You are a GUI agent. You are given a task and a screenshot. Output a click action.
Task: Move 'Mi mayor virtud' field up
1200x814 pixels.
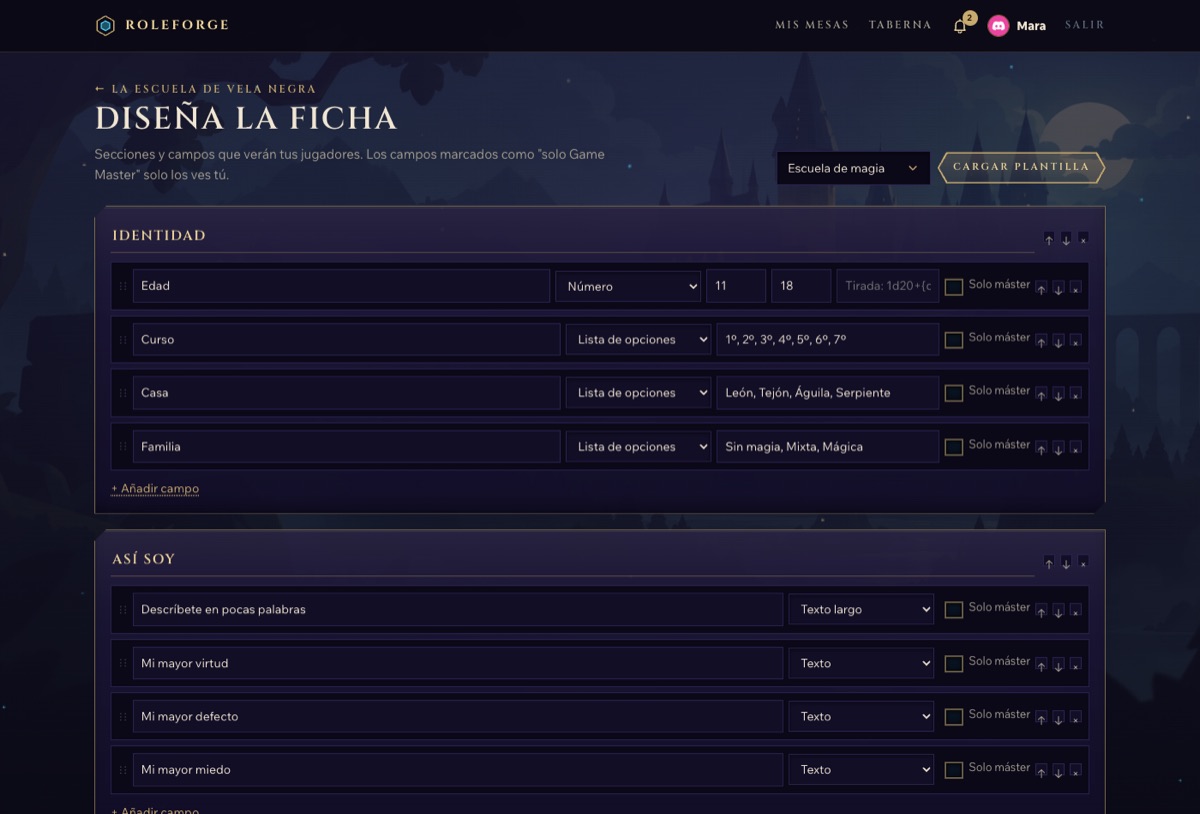1041,664
